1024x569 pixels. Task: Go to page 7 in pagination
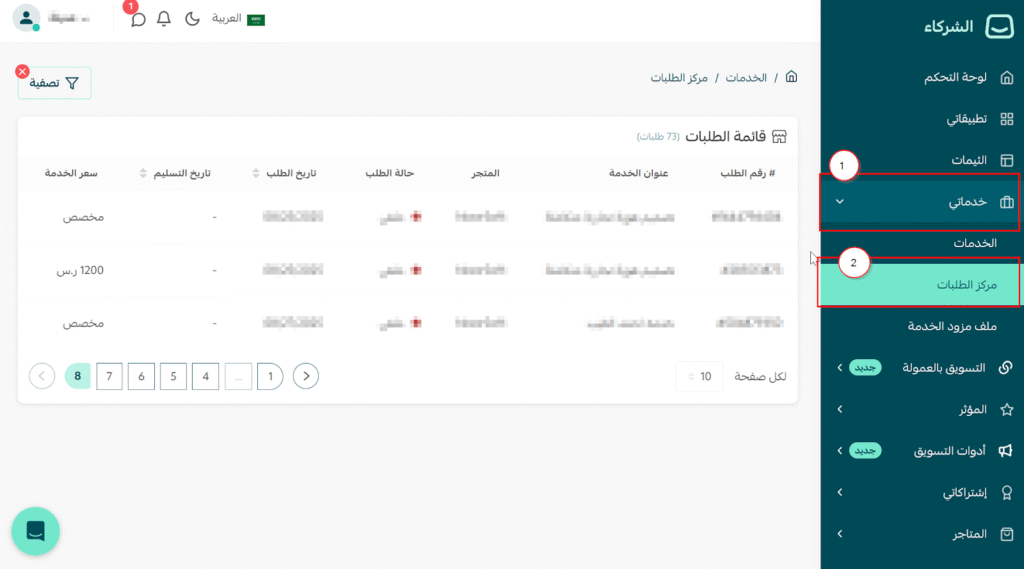[109, 376]
